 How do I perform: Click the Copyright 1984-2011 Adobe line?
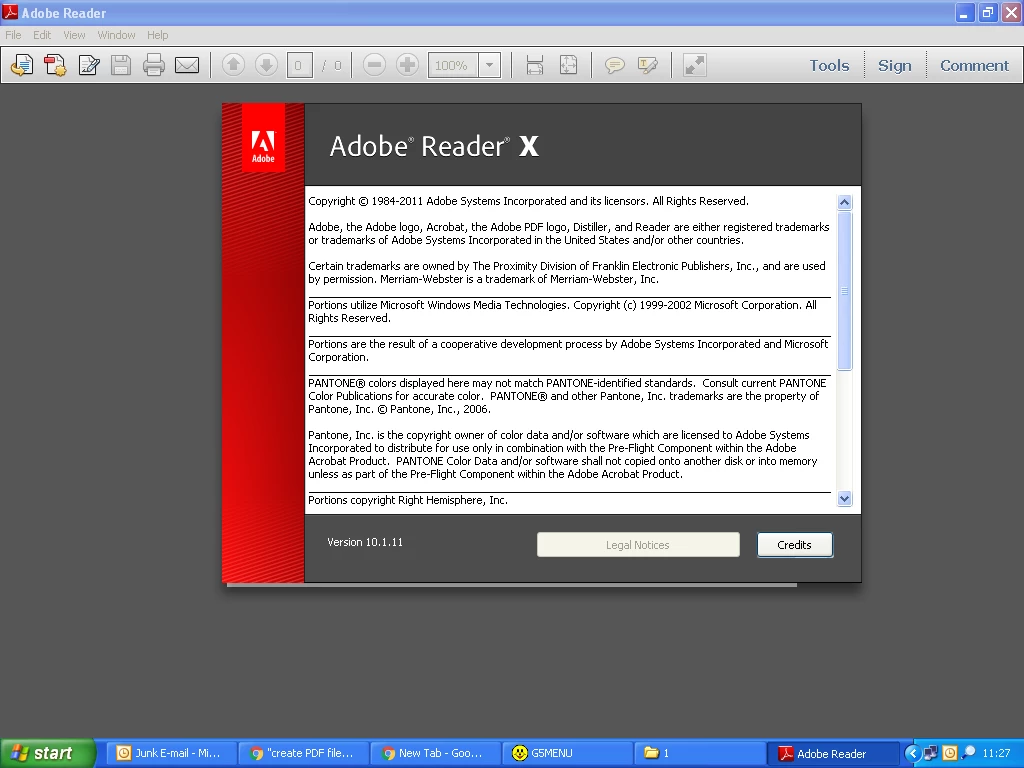(528, 201)
